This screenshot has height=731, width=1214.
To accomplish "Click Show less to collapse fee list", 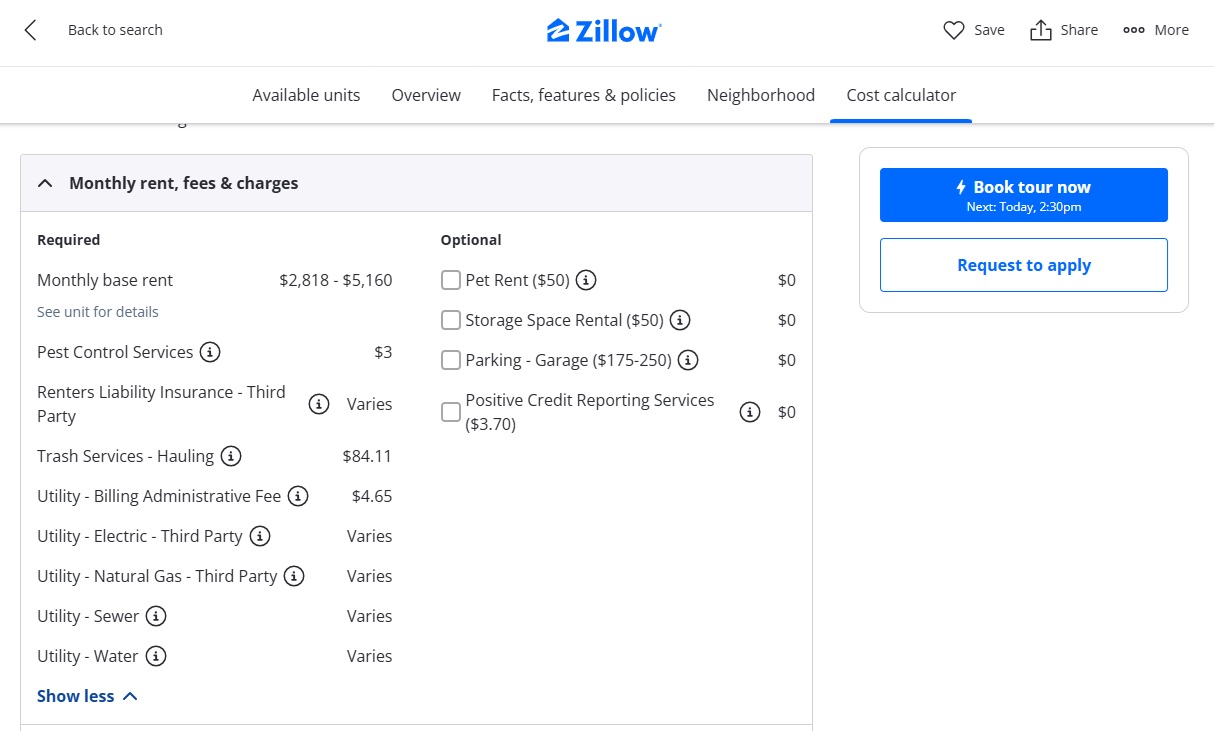I will [87, 696].
